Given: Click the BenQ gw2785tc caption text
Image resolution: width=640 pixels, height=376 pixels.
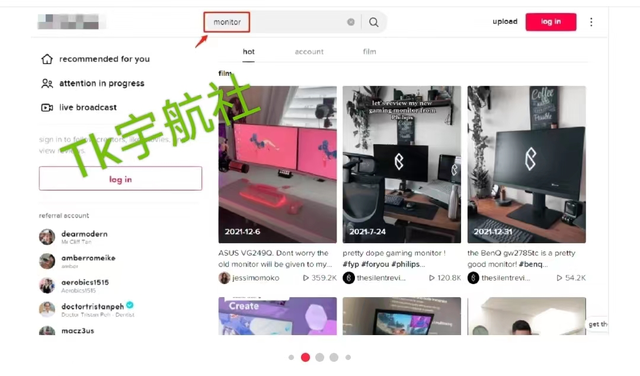Looking at the screenshot, I should [x=521, y=258].
